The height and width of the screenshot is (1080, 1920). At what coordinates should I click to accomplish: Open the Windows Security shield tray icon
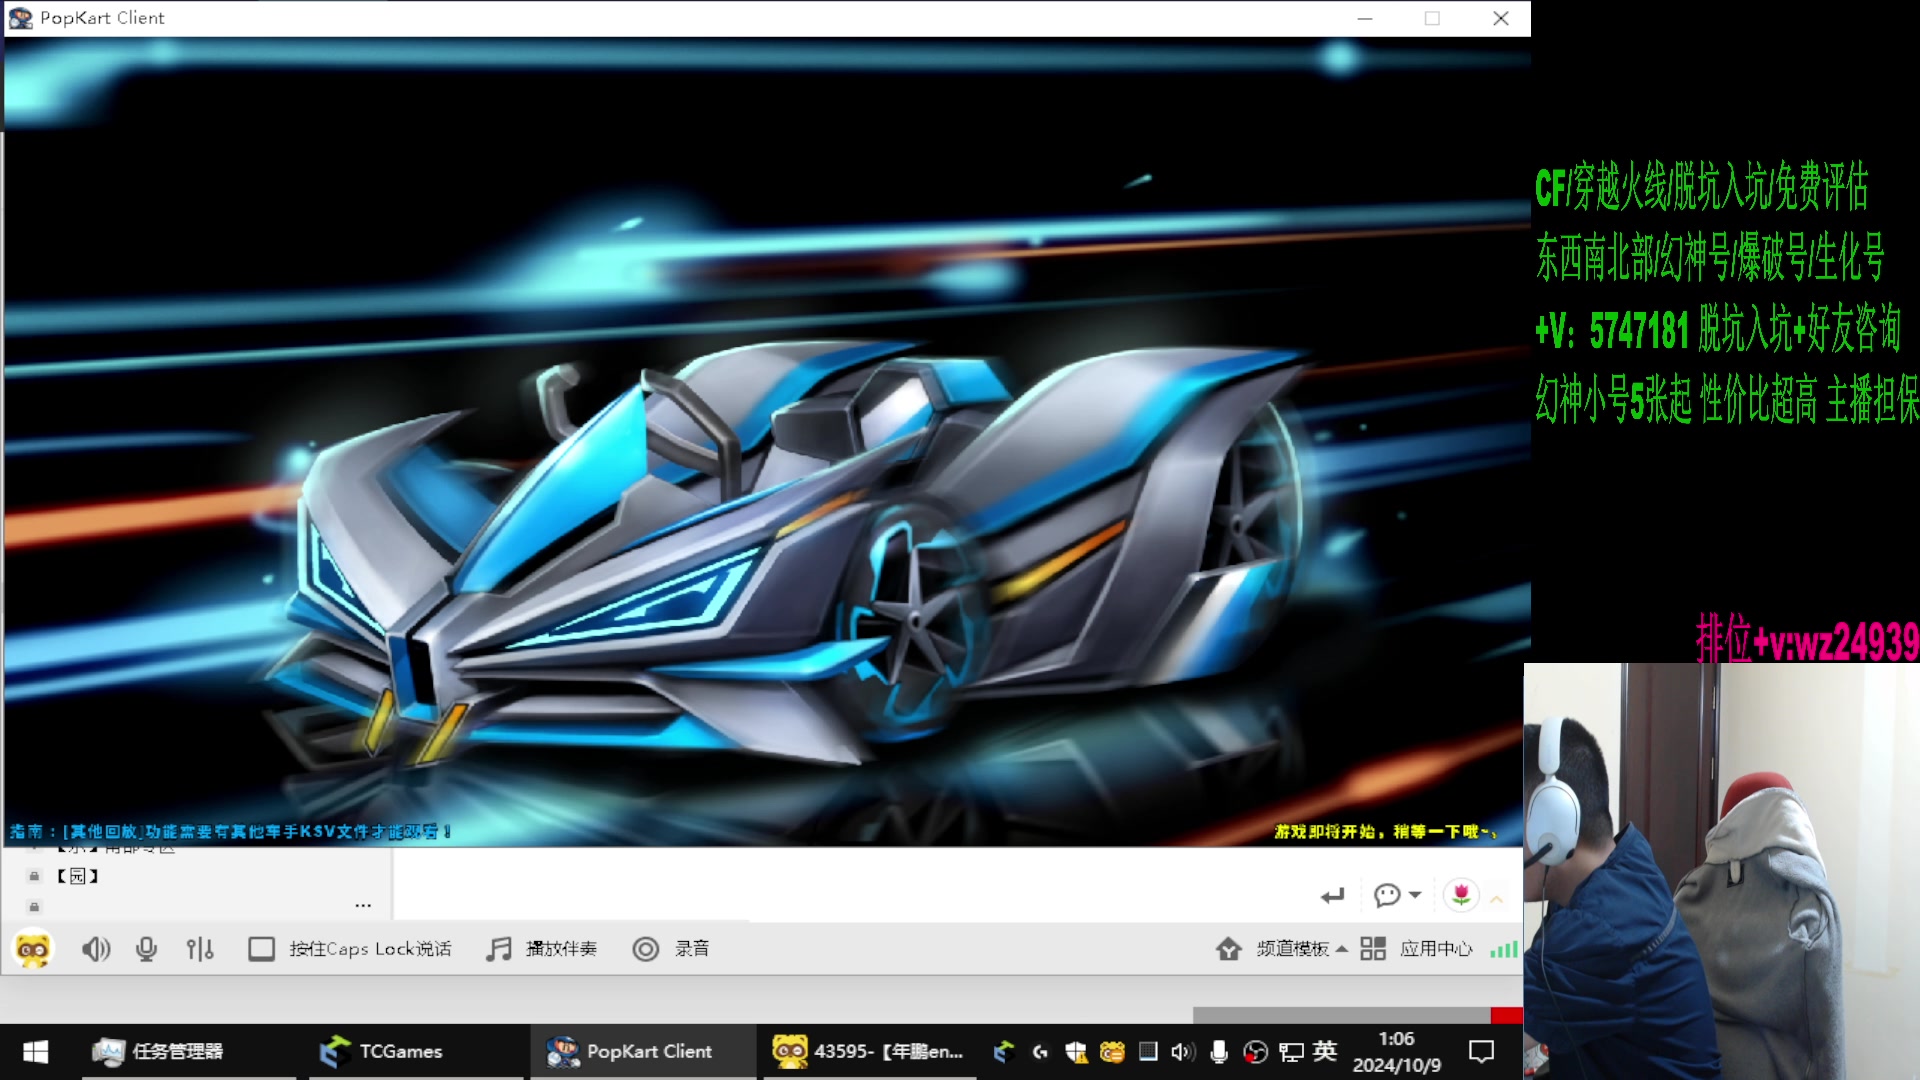pos(1076,1052)
